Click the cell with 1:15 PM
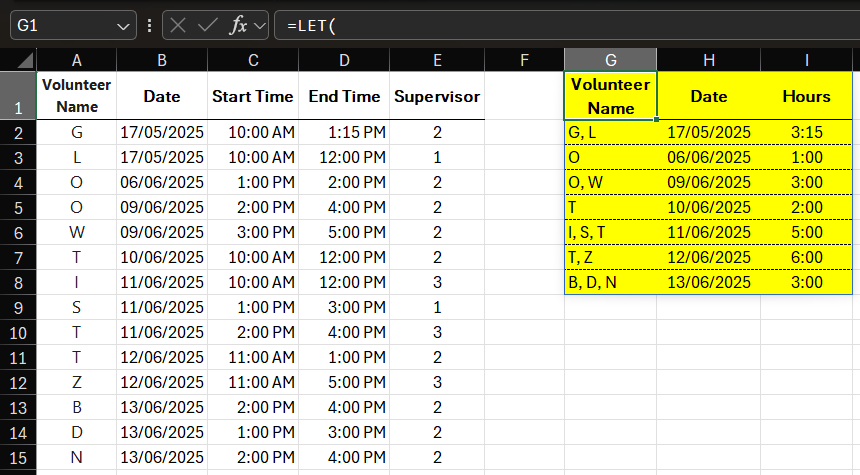Viewport: 860px width, 475px height. coord(345,132)
